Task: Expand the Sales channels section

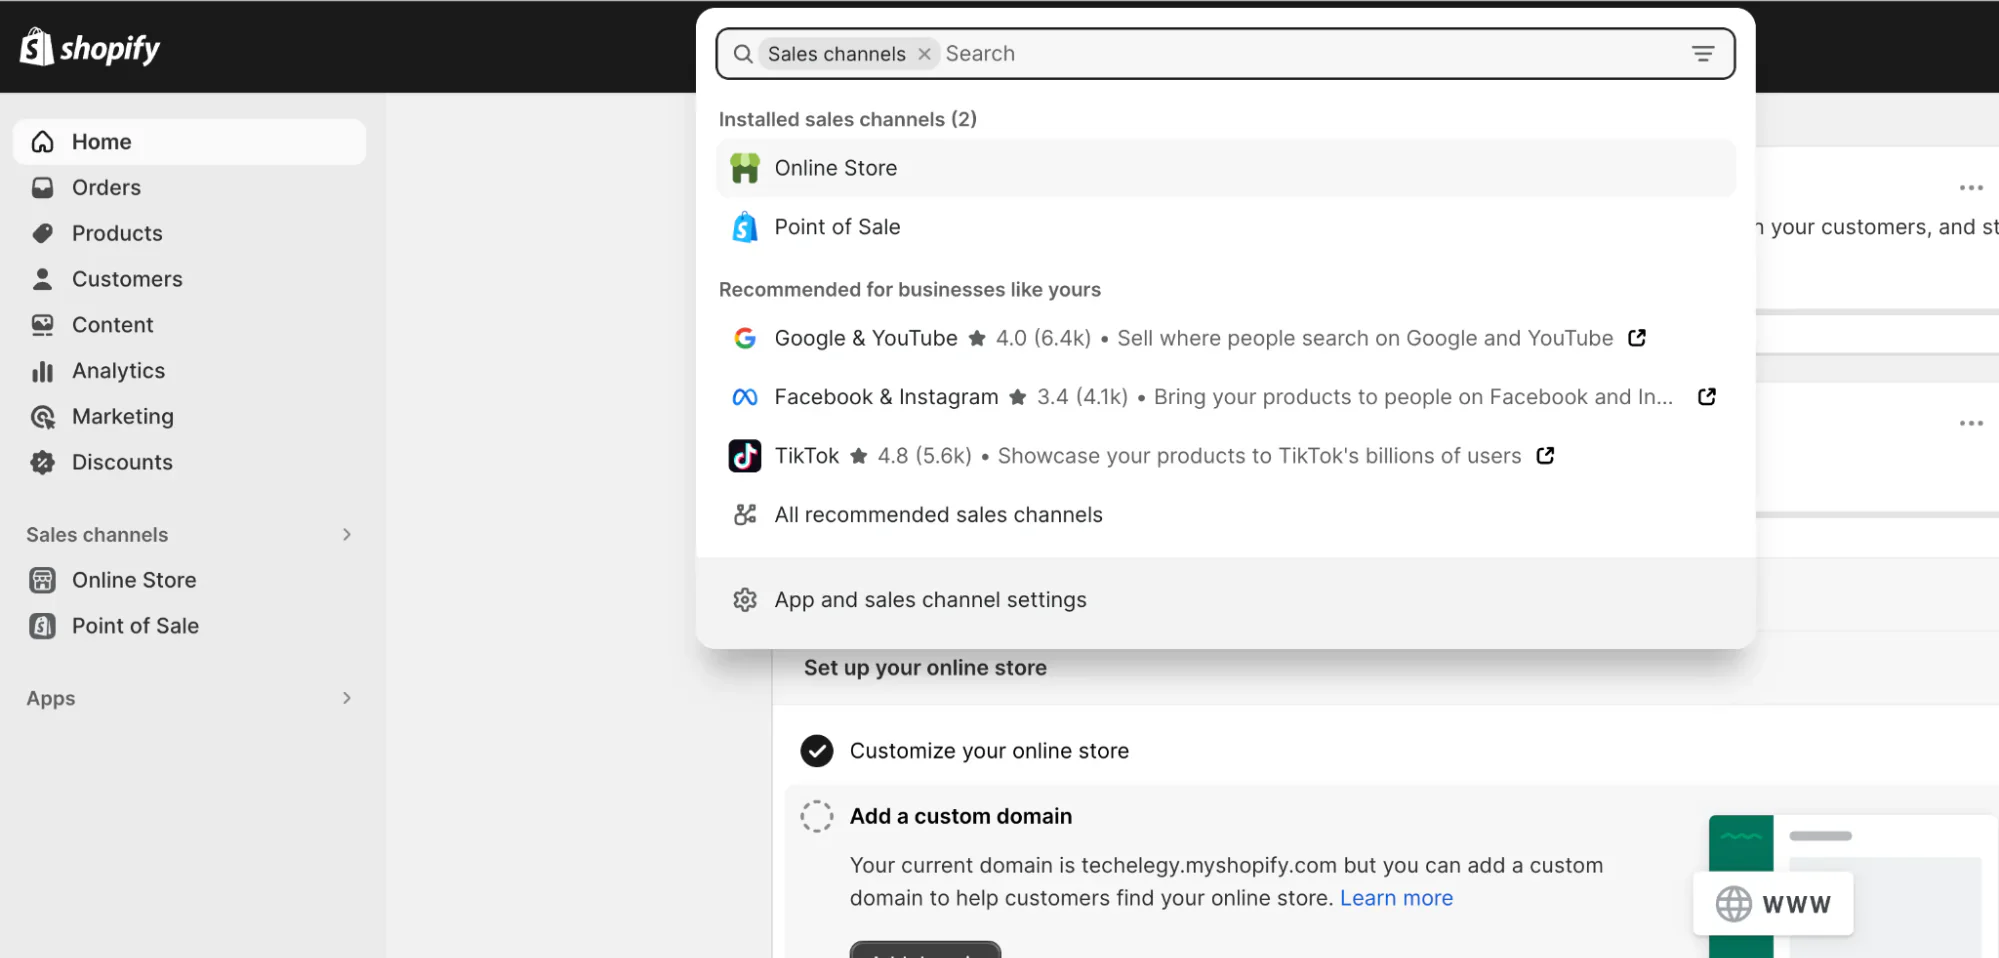Action: [x=346, y=534]
